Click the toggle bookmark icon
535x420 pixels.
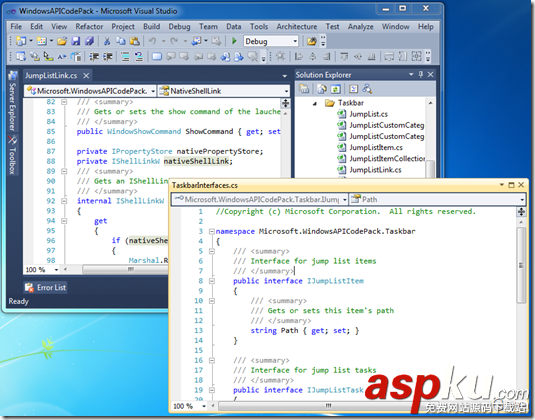[157, 56]
